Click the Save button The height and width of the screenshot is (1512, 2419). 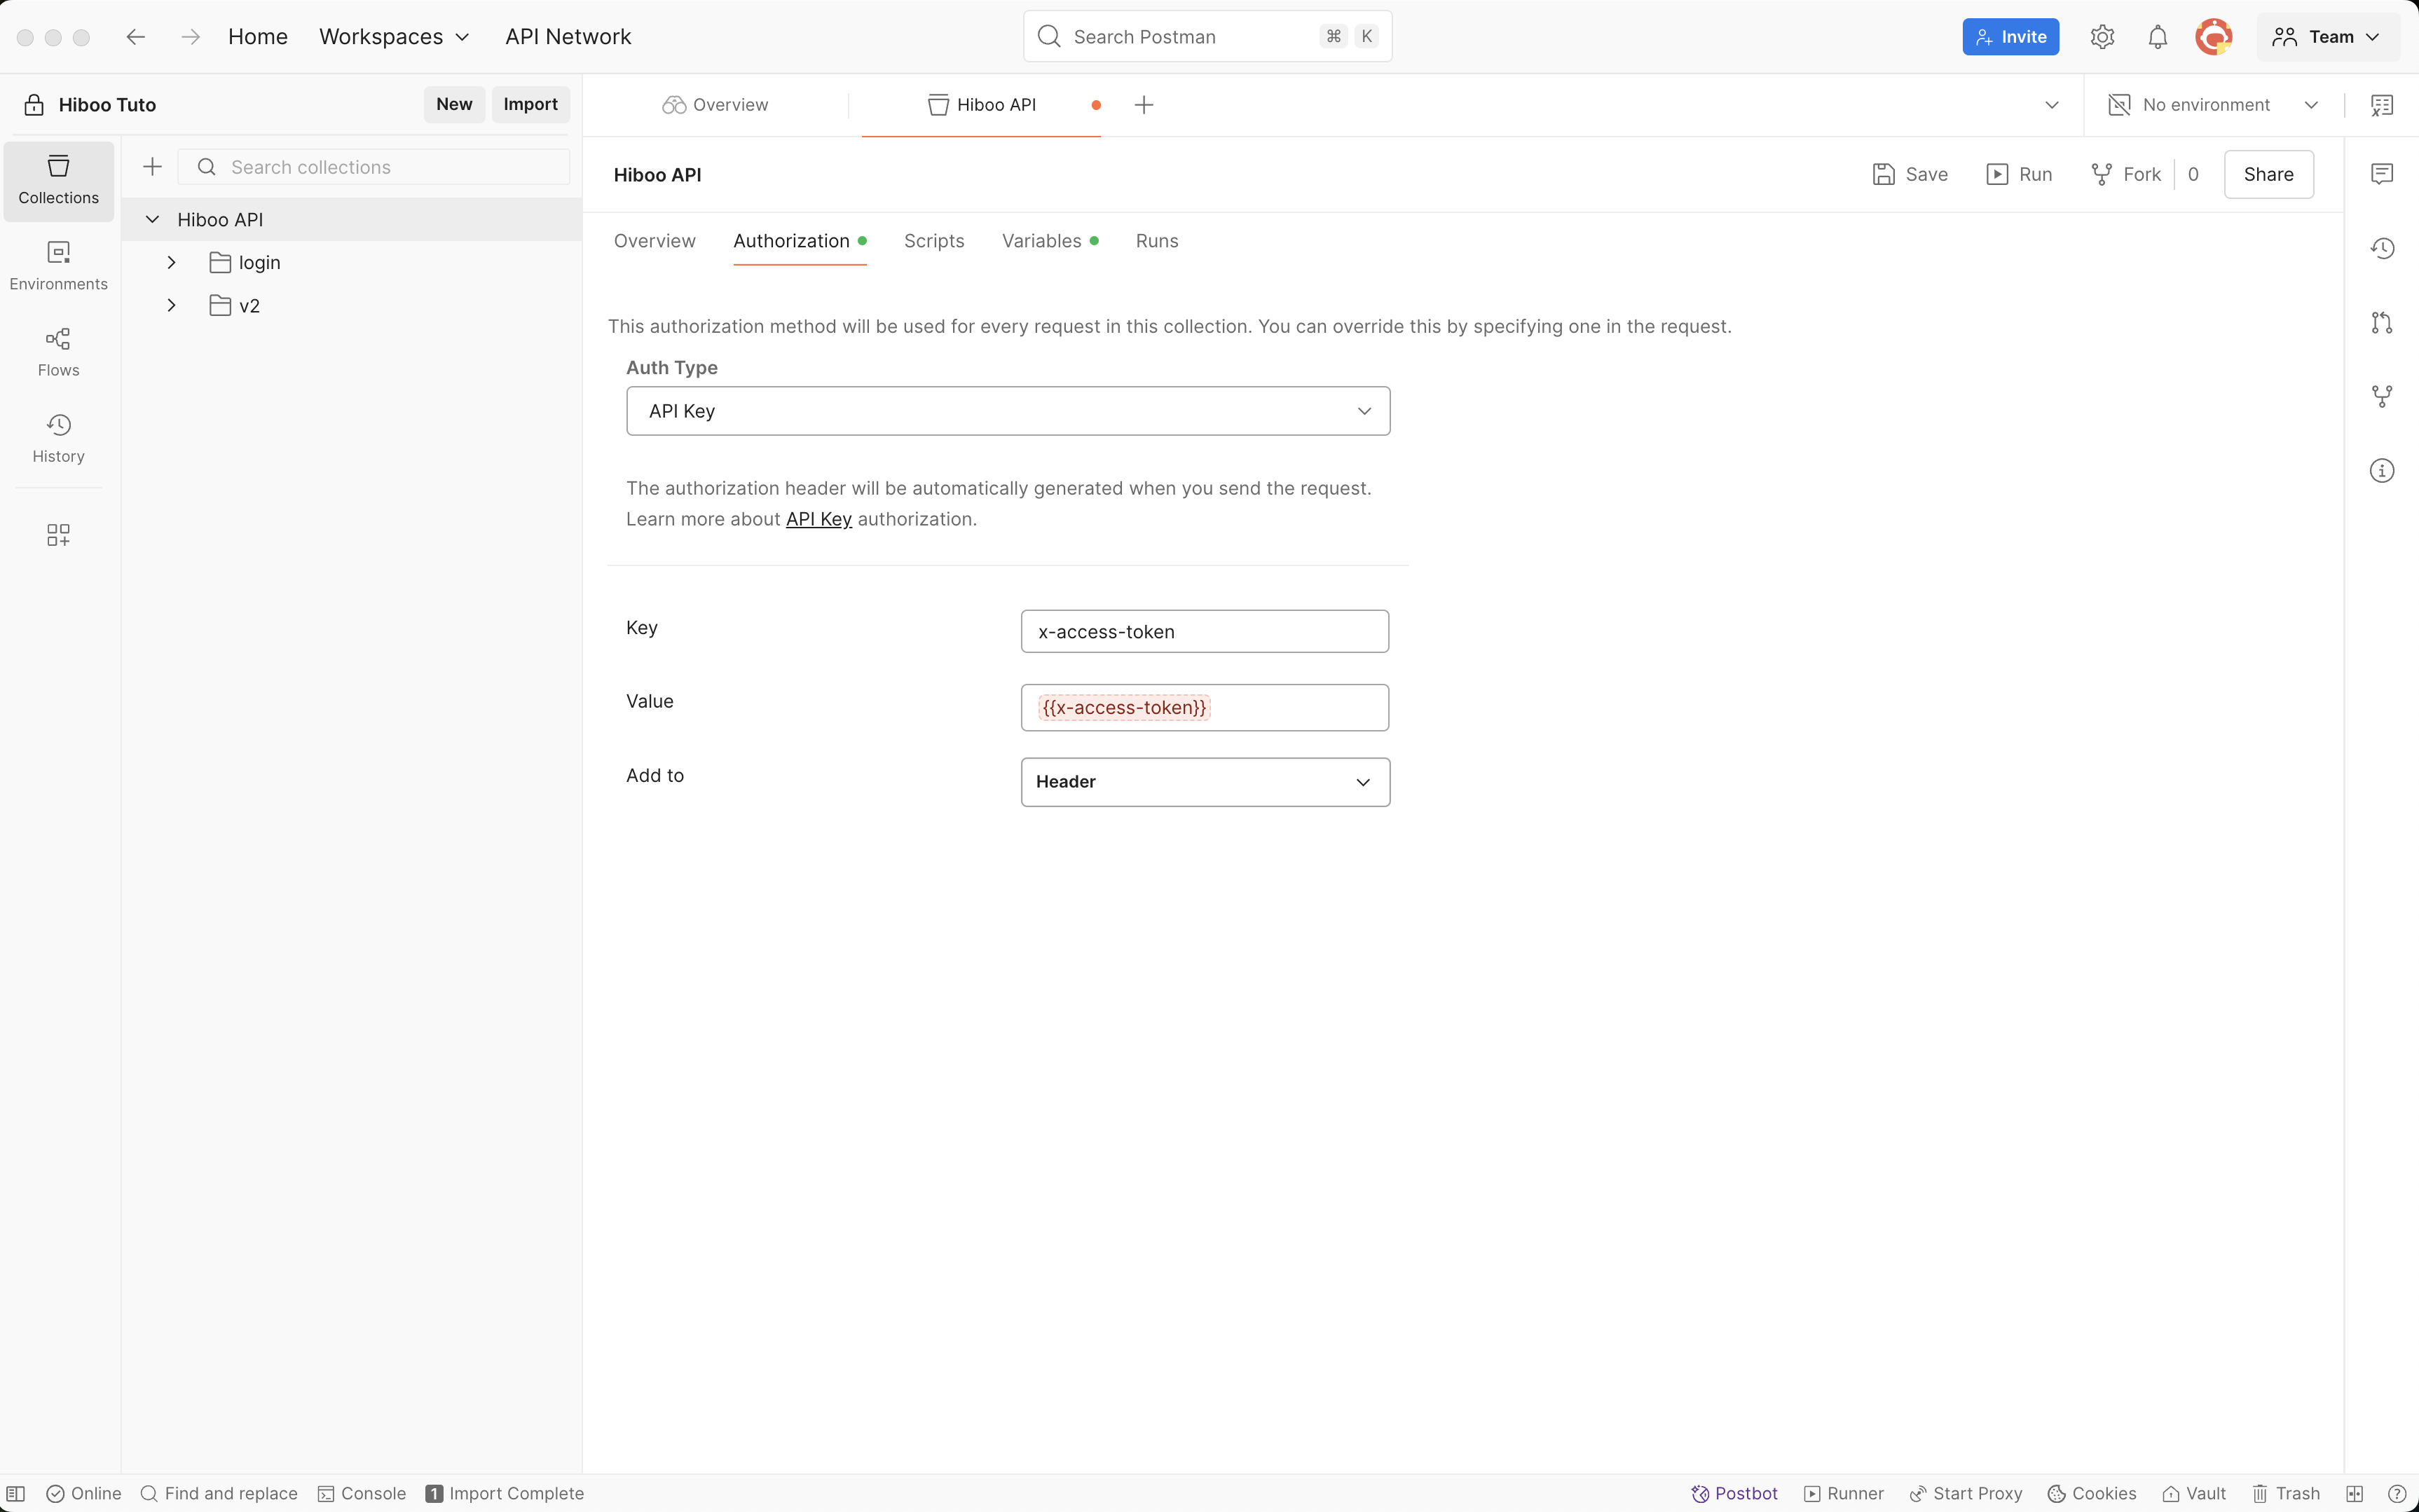click(1910, 174)
